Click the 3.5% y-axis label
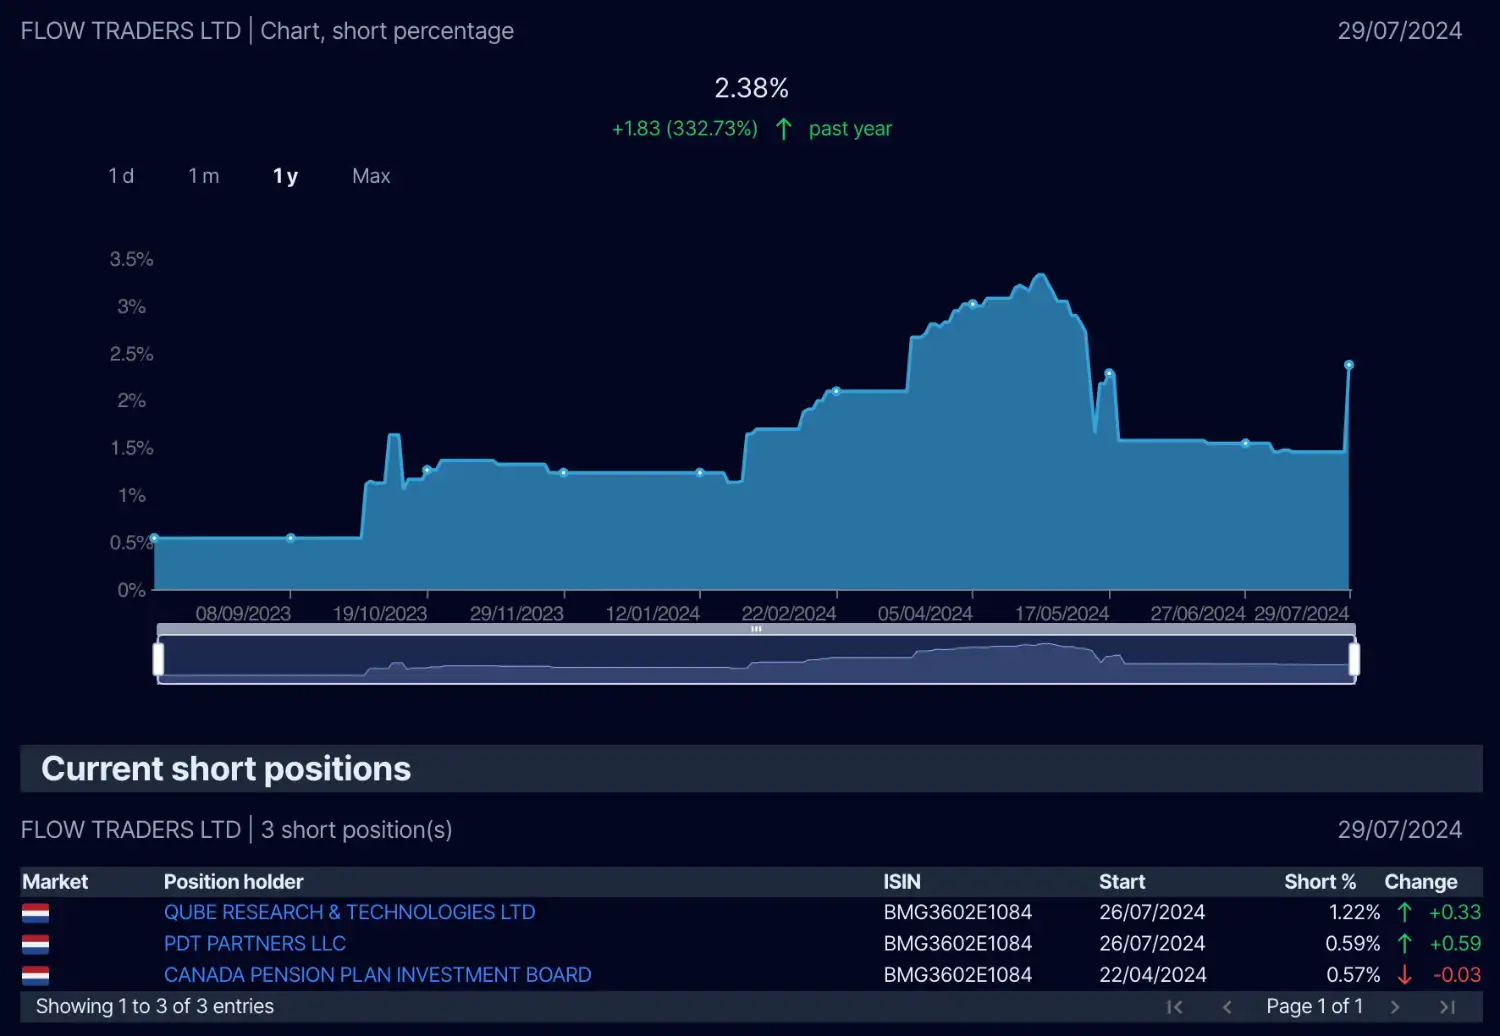 pyautogui.click(x=132, y=259)
